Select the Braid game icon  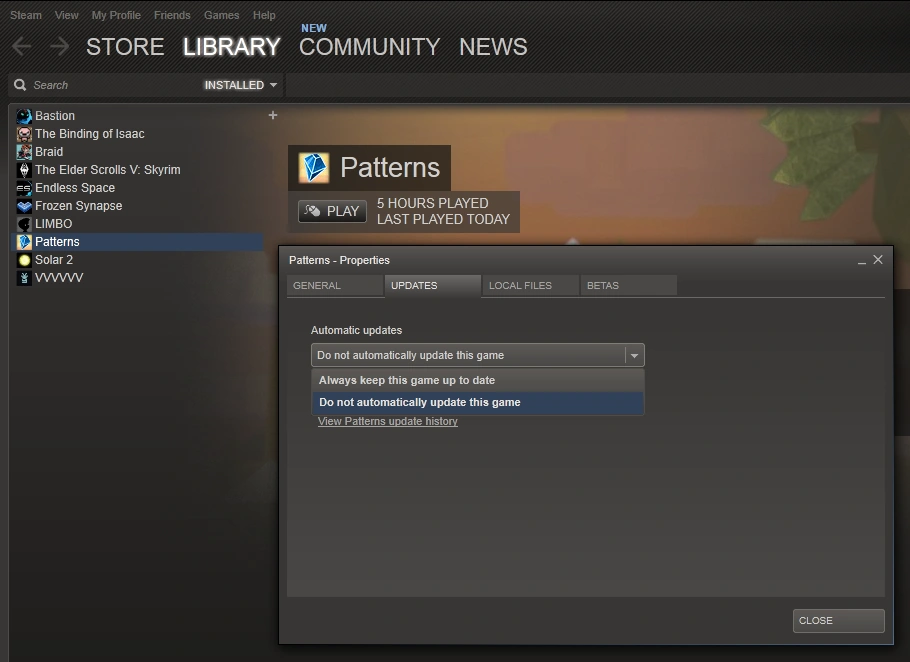[x=25, y=151]
